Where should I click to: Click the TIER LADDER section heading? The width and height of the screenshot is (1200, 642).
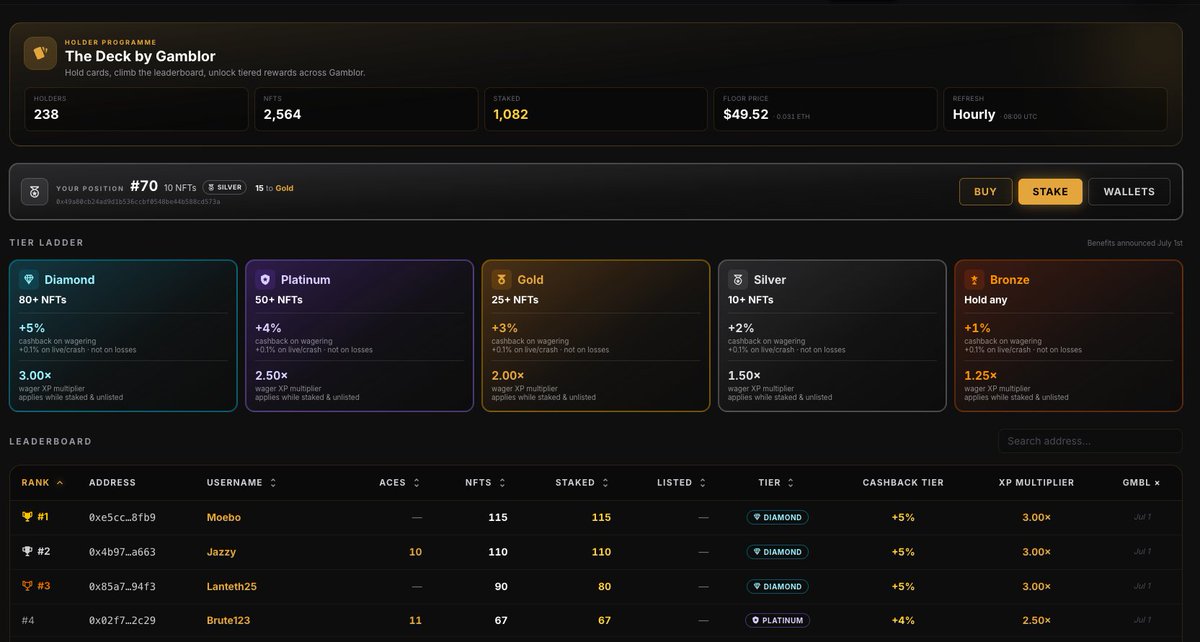(46, 242)
